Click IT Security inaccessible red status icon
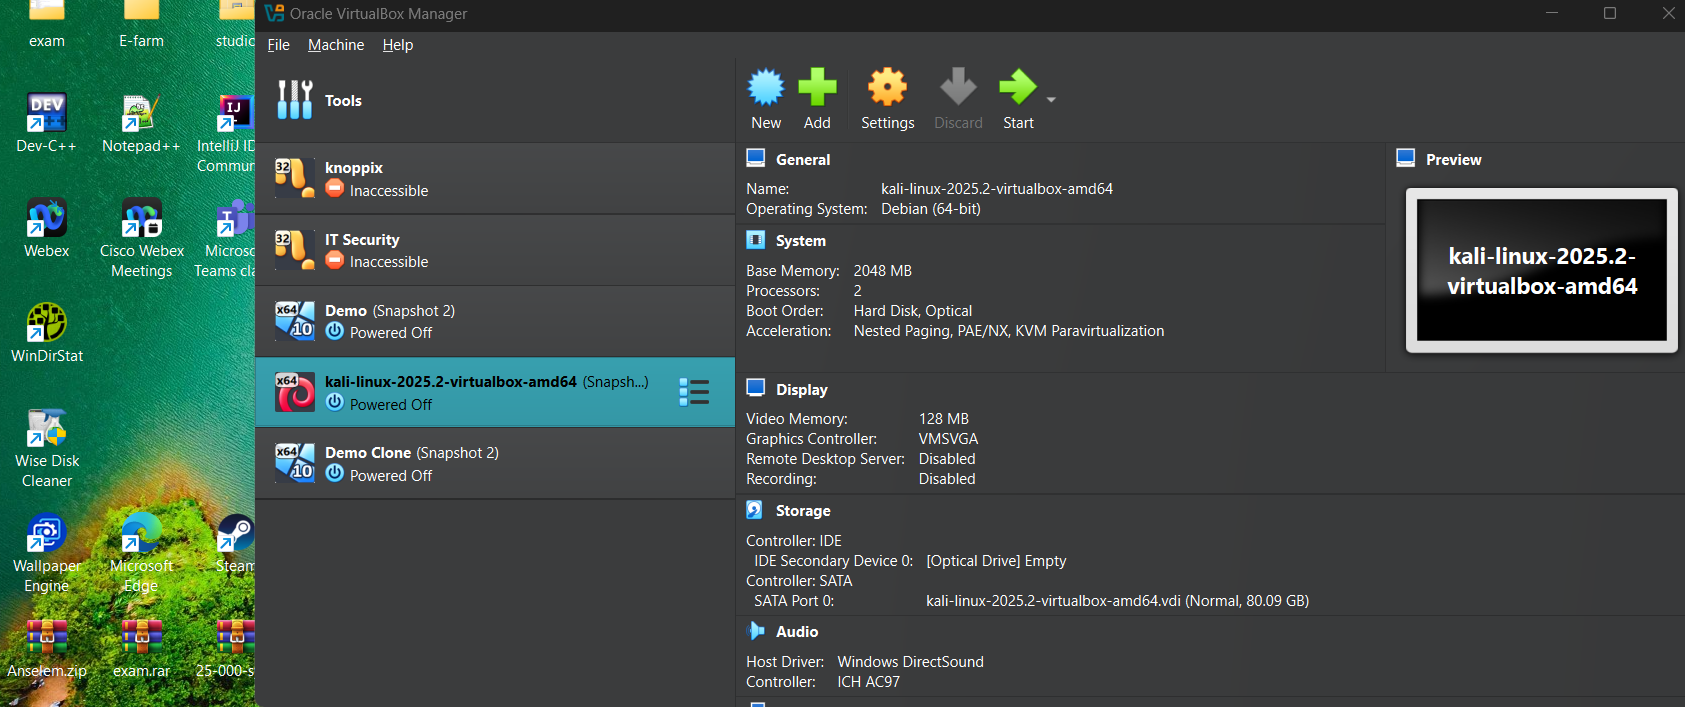1685x707 pixels. tap(335, 260)
